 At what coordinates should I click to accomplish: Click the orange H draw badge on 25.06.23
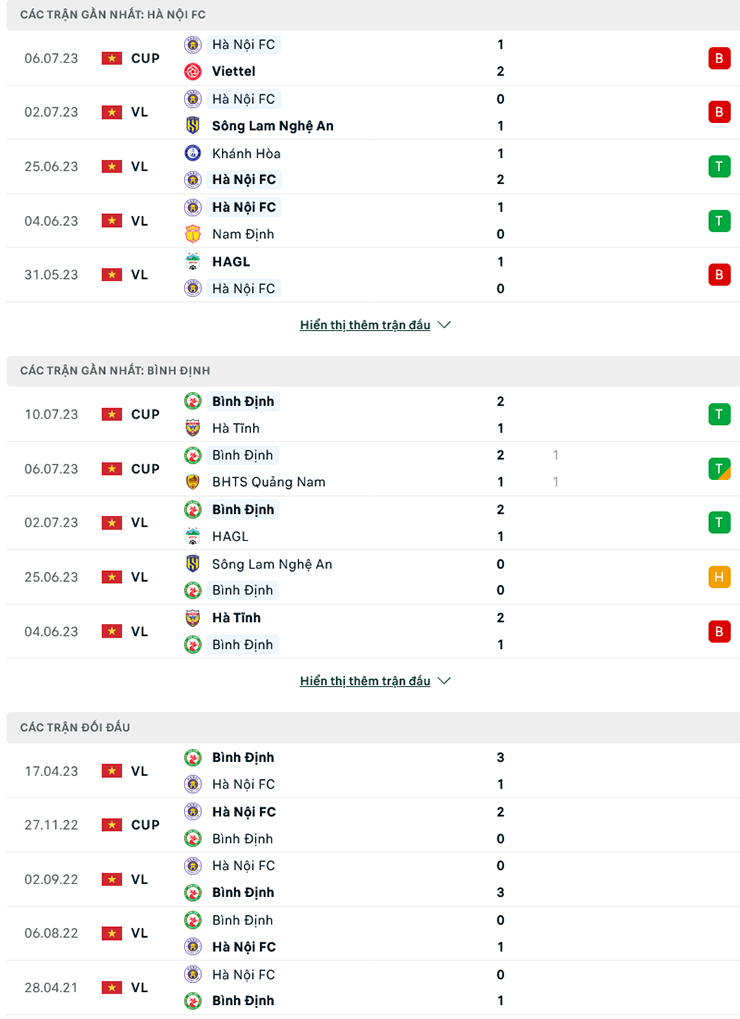[x=719, y=577]
